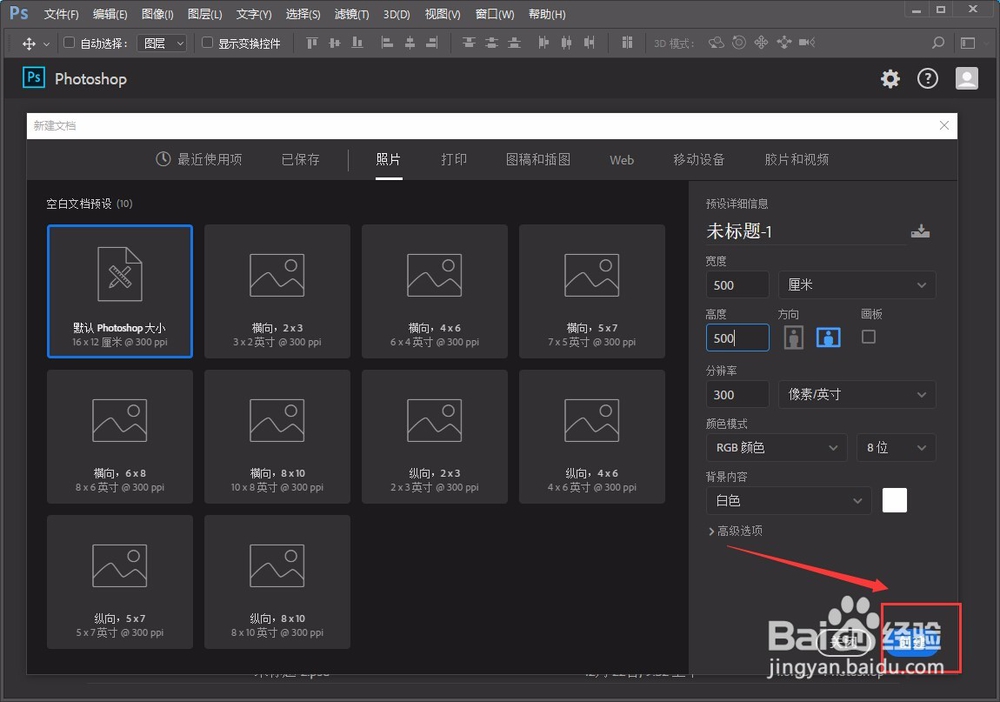Click distribute left edges icon
The image size is (1000, 702).
[543, 43]
